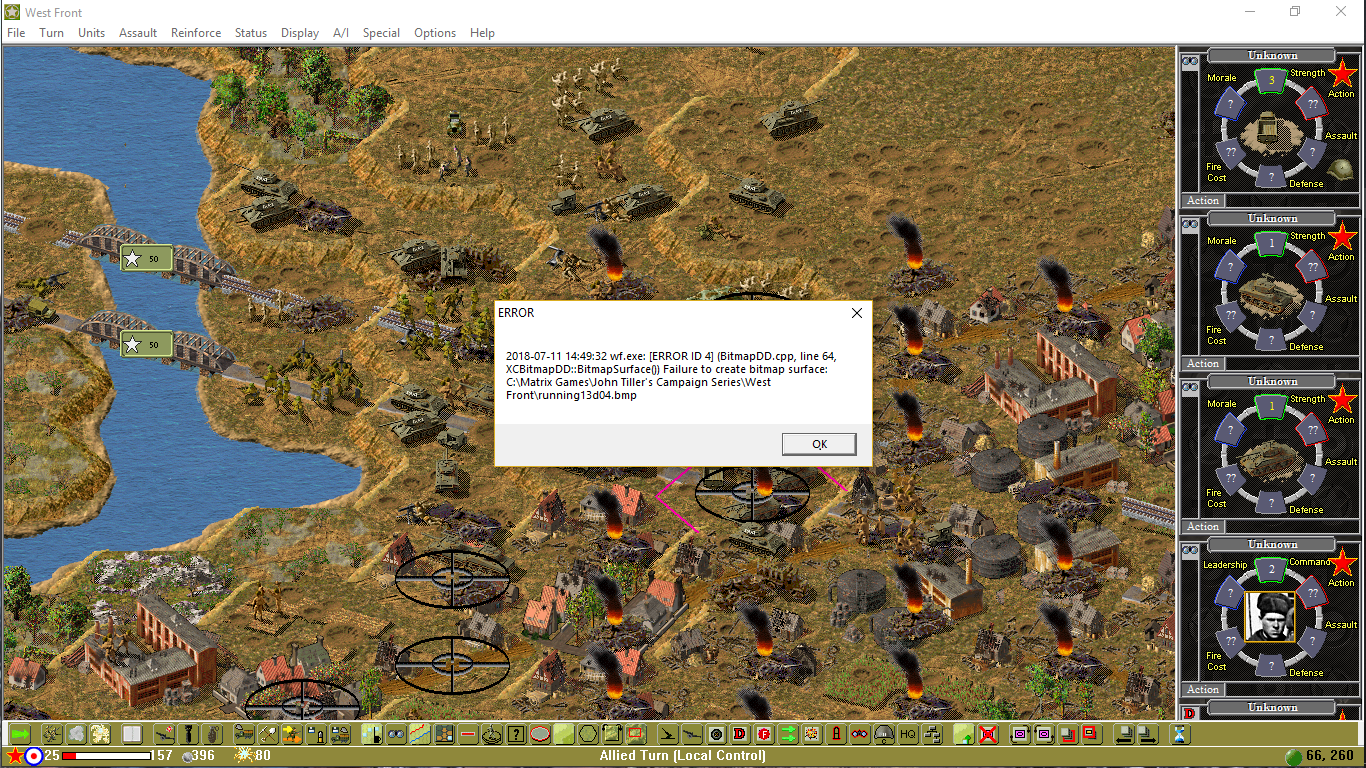Open the Display menu
Image resolution: width=1366 pixels, height=768 pixels.
point(299,33)
